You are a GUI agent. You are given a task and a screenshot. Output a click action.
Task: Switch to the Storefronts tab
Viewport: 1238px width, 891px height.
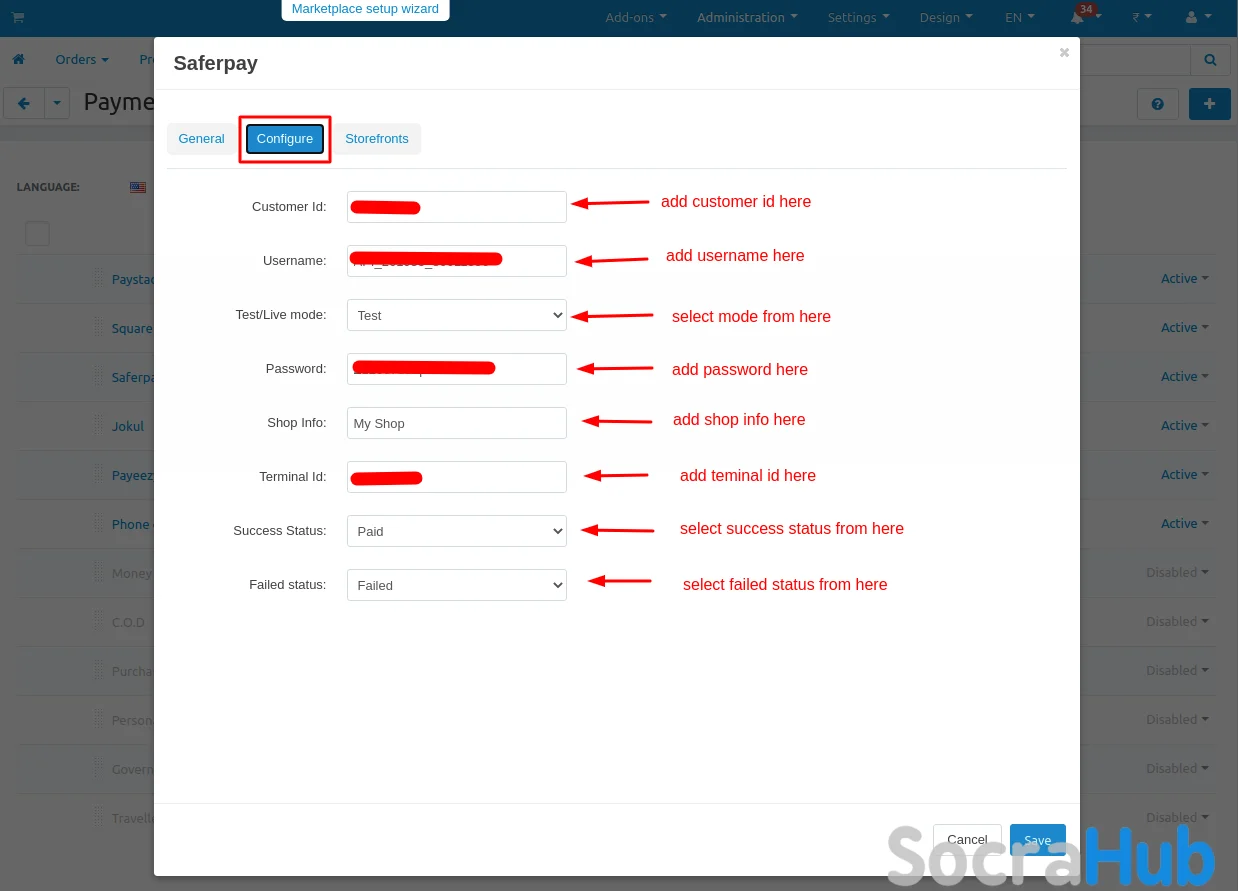(x=377, y=139)
